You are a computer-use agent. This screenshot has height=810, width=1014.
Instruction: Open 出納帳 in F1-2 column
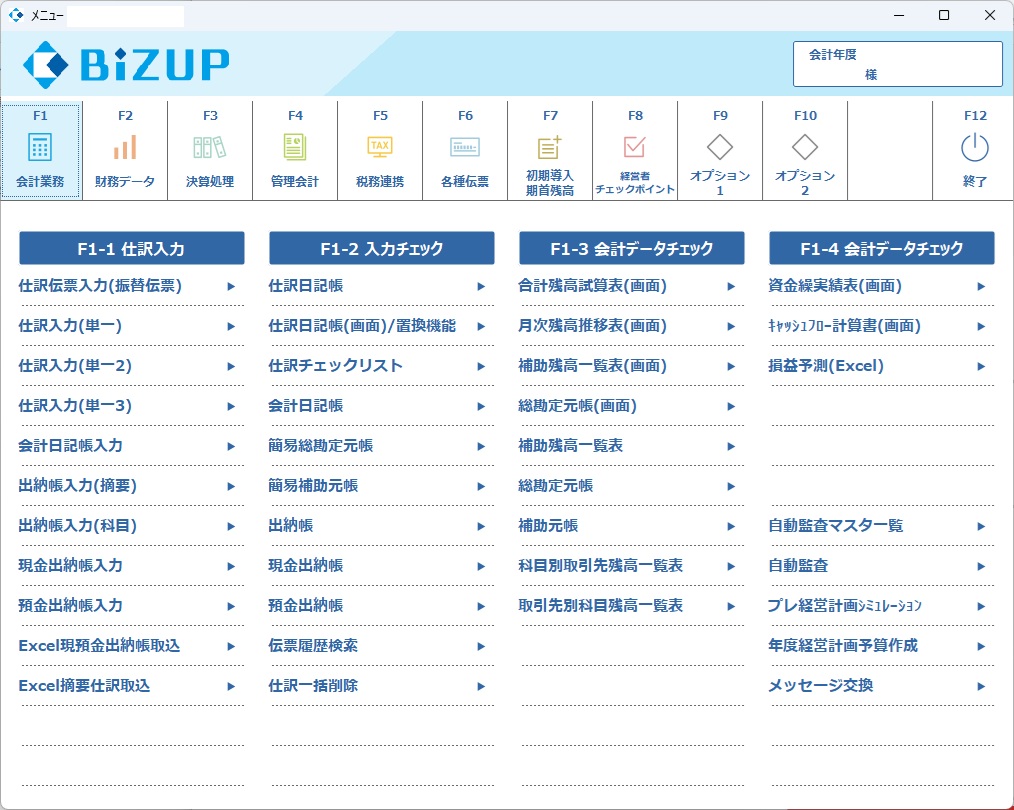click(x=291, y=526)
